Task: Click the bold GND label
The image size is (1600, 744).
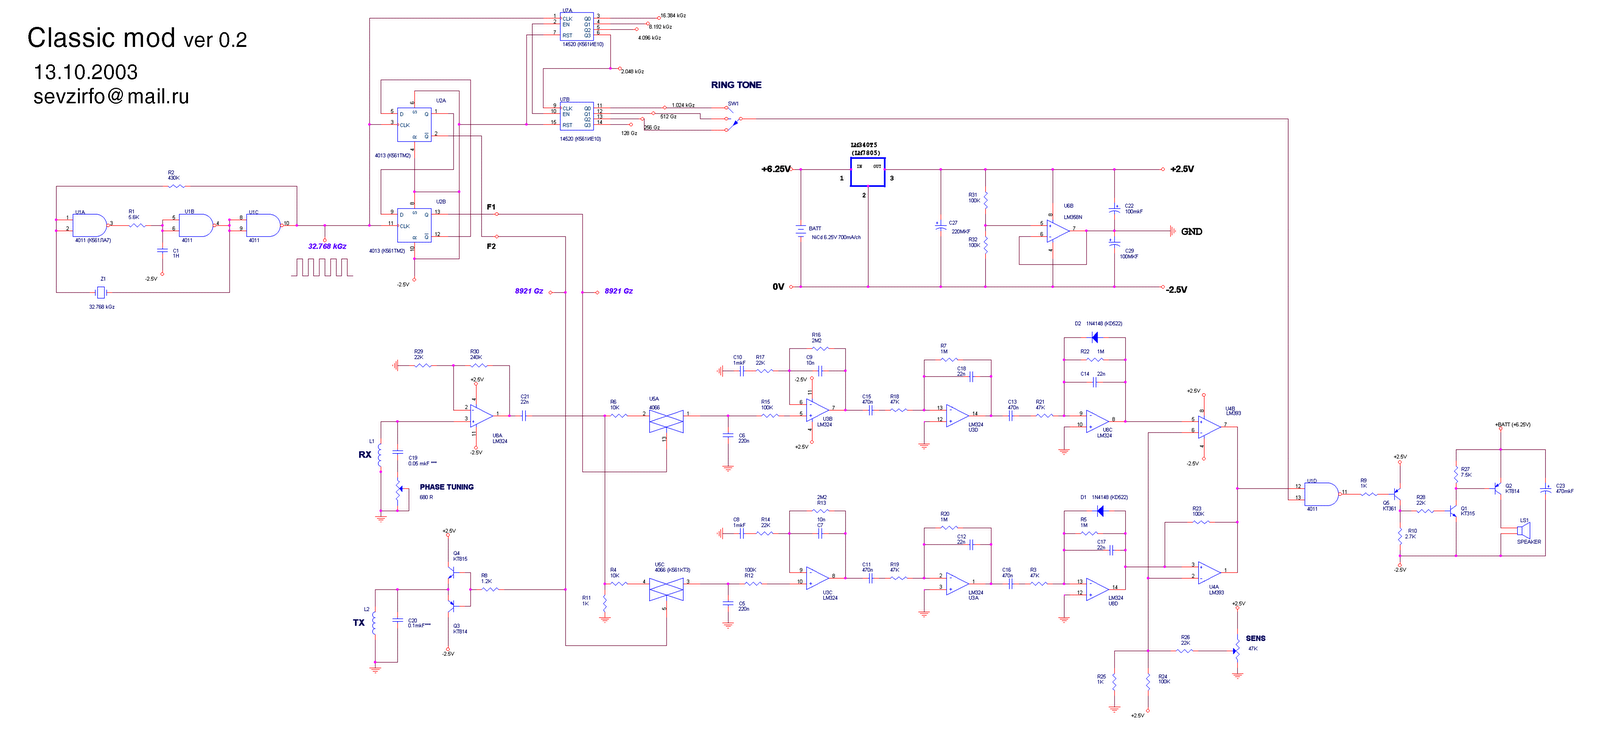Action: click(x=1192, y=231)
